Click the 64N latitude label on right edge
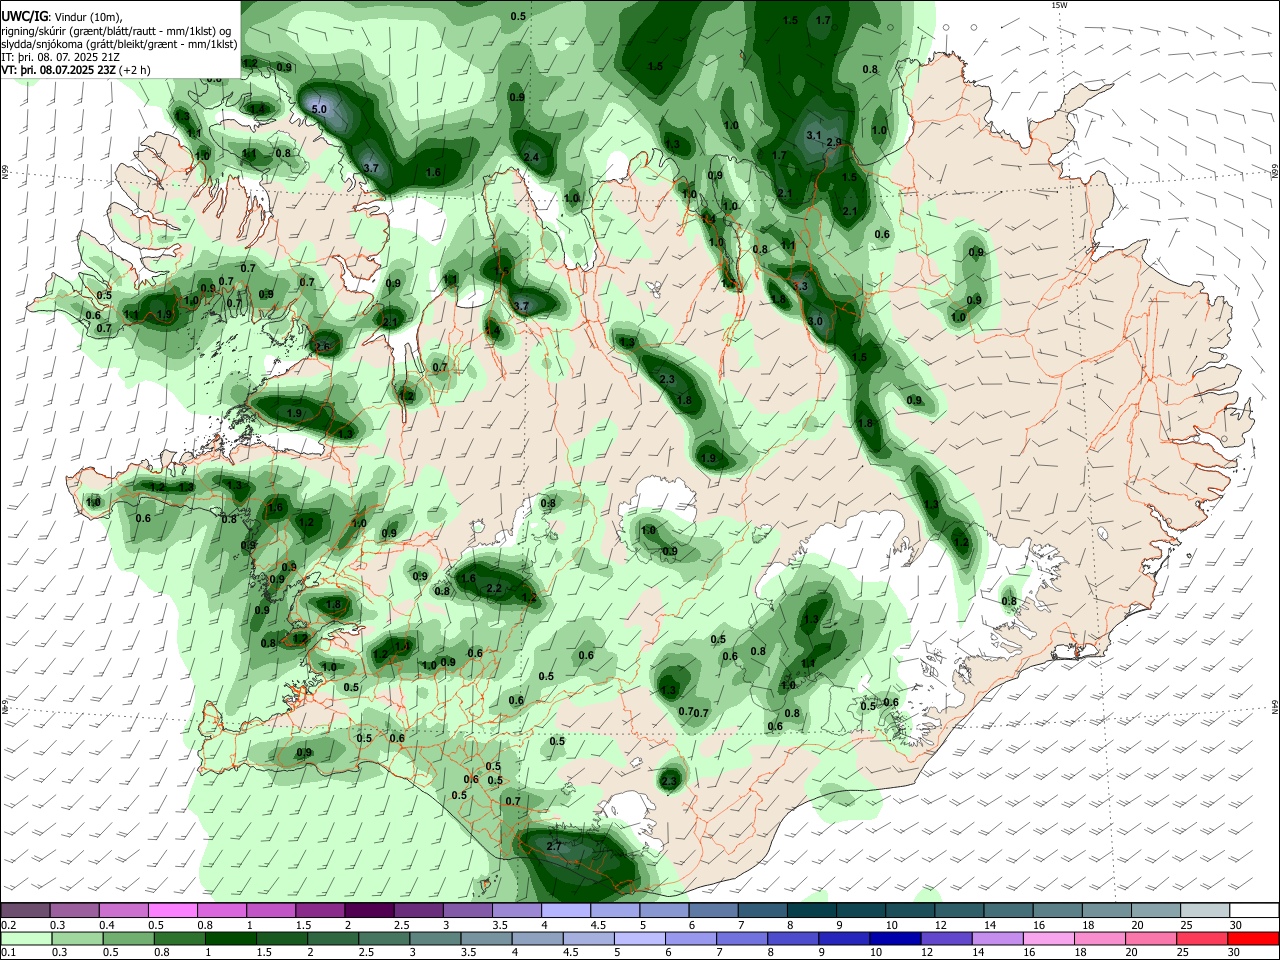1280x960 pixels. (x=1275, y=706)
